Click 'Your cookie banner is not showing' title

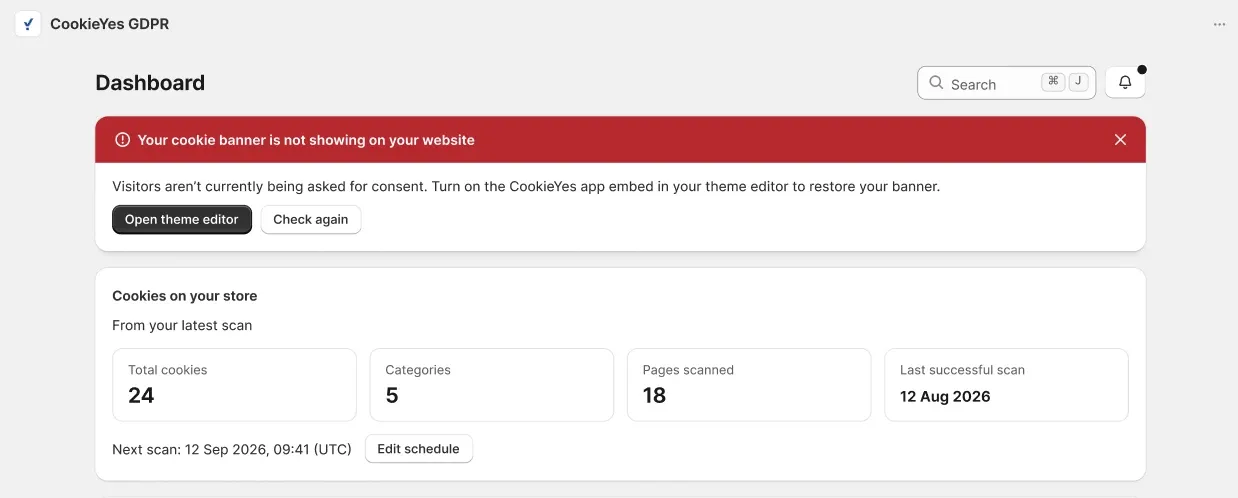pyautogui.click(x=306, y=140)
